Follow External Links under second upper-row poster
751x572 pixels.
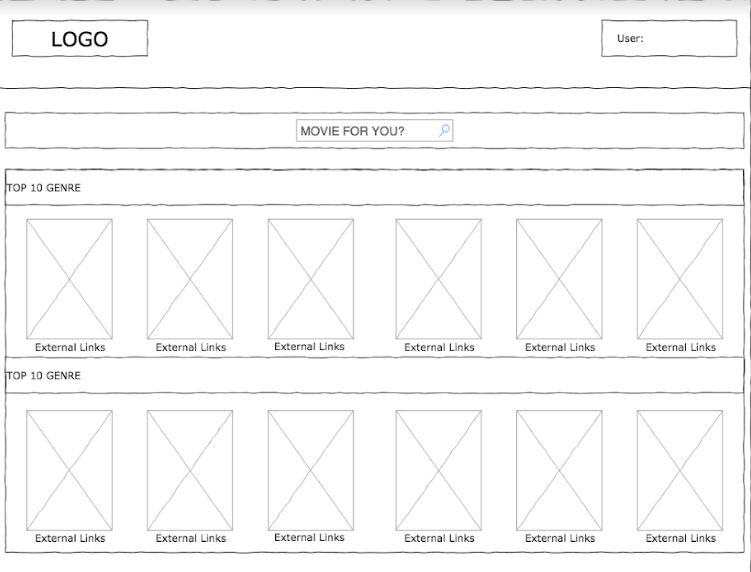[191, 347]
